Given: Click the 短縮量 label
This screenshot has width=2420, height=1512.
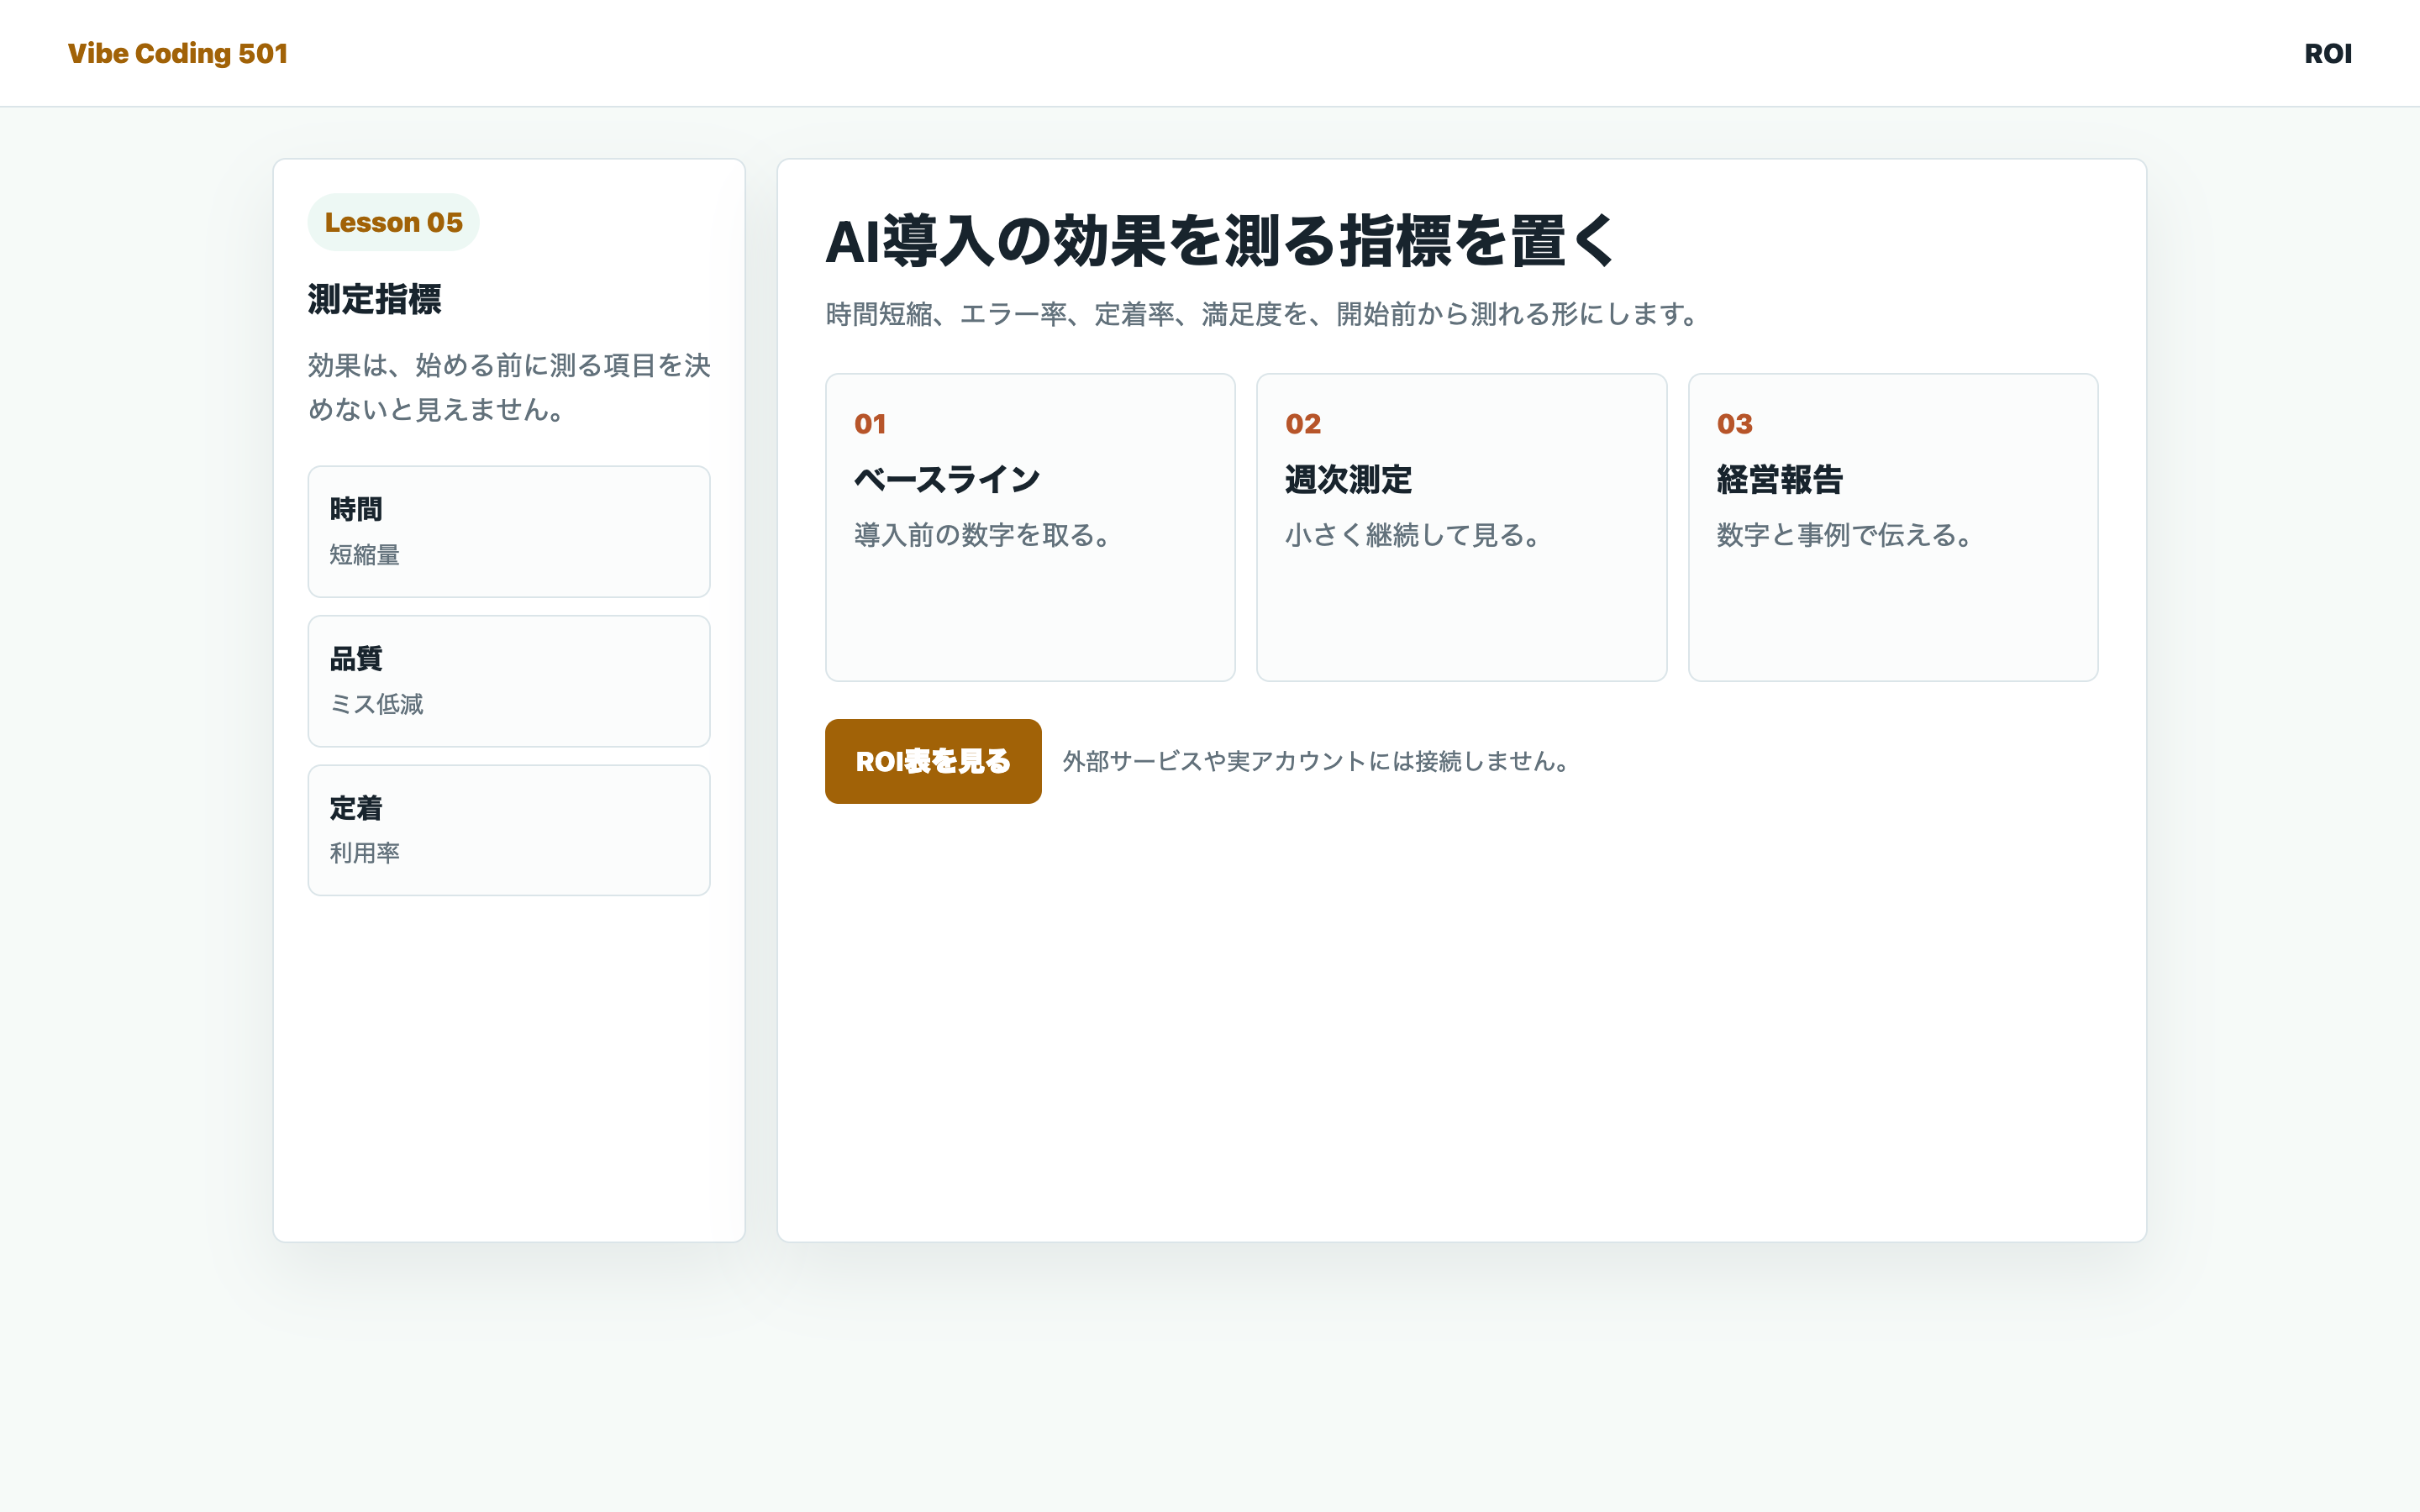Looking at the screenshot, I should coord(365,555).
